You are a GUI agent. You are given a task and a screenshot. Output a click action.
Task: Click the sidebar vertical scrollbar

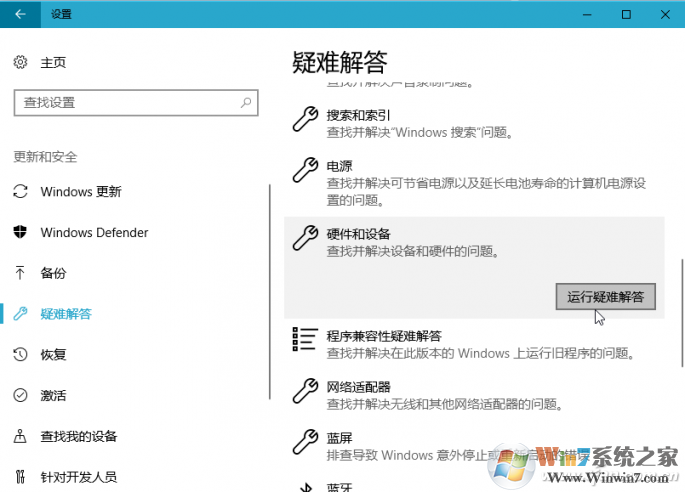point(270,291)
